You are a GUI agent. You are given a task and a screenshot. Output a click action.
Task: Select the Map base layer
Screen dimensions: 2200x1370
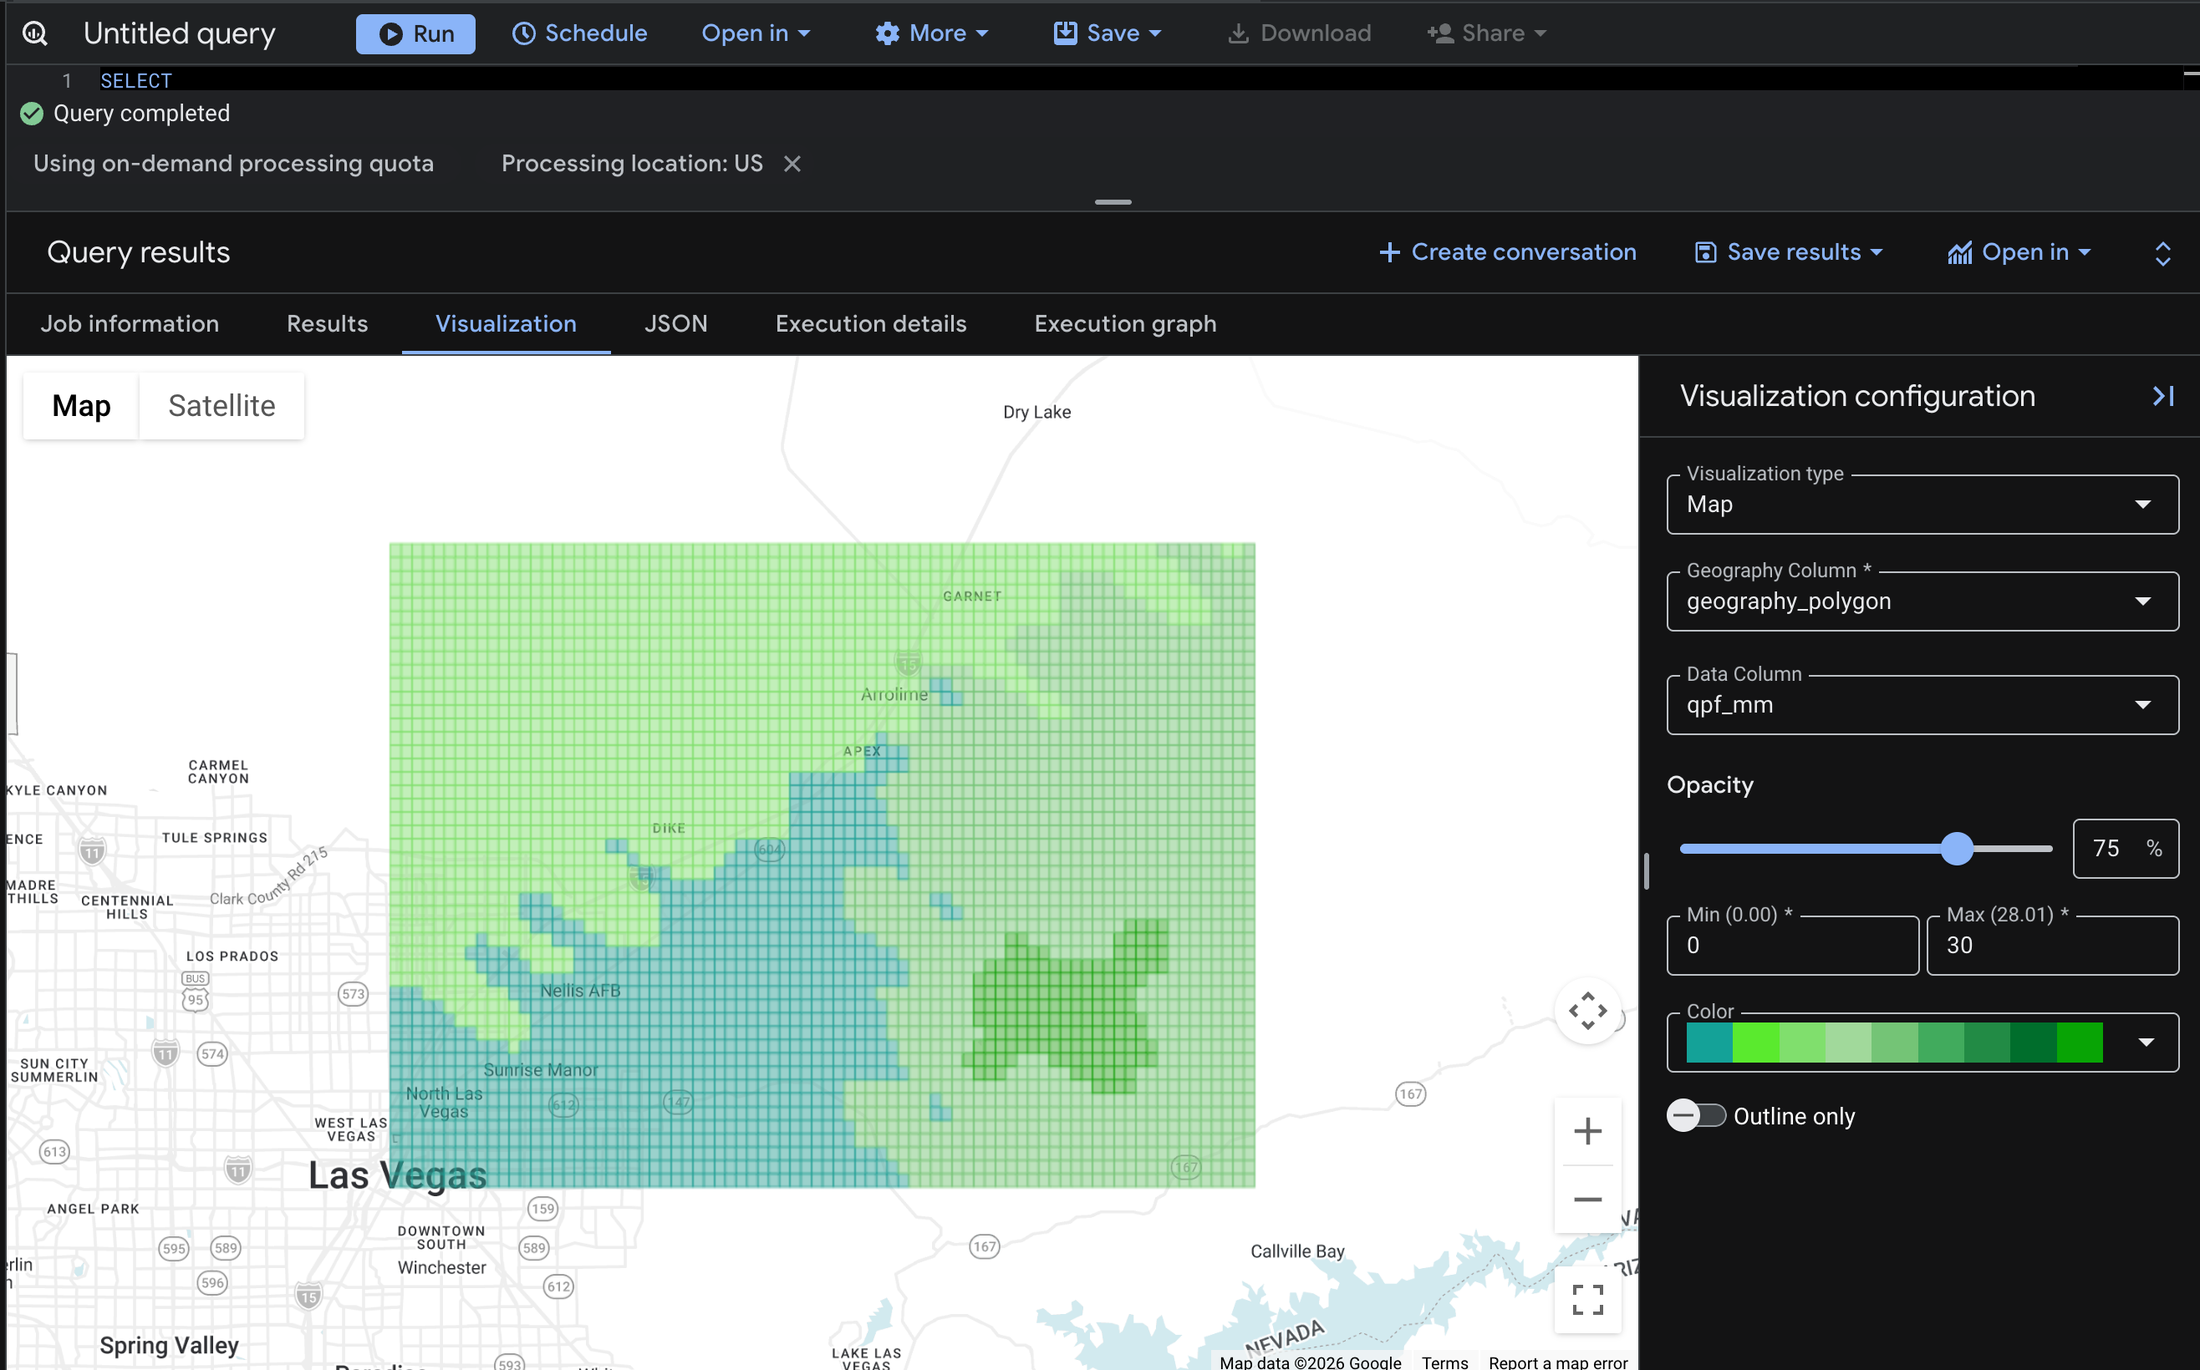81,406
